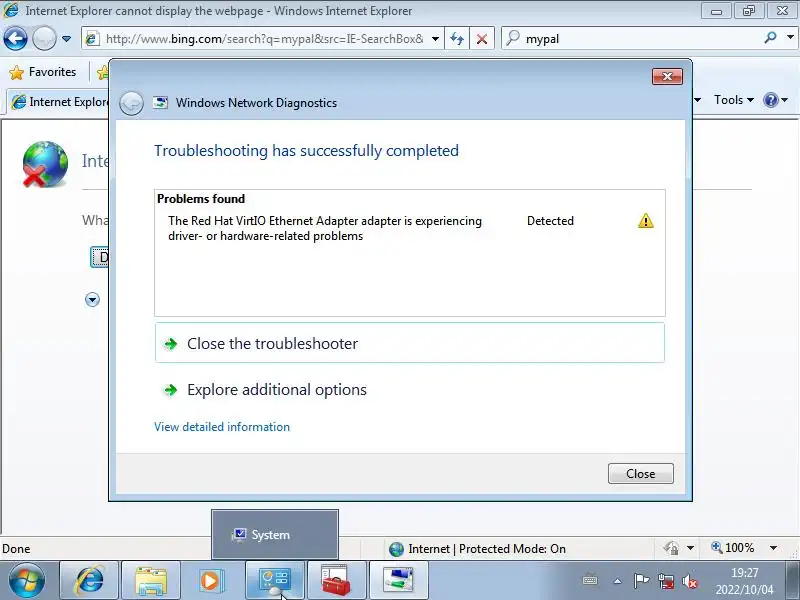Click the Control Panel taskbar icon
The height and width of the screenshot is (600, 800).
pos(274,581)
